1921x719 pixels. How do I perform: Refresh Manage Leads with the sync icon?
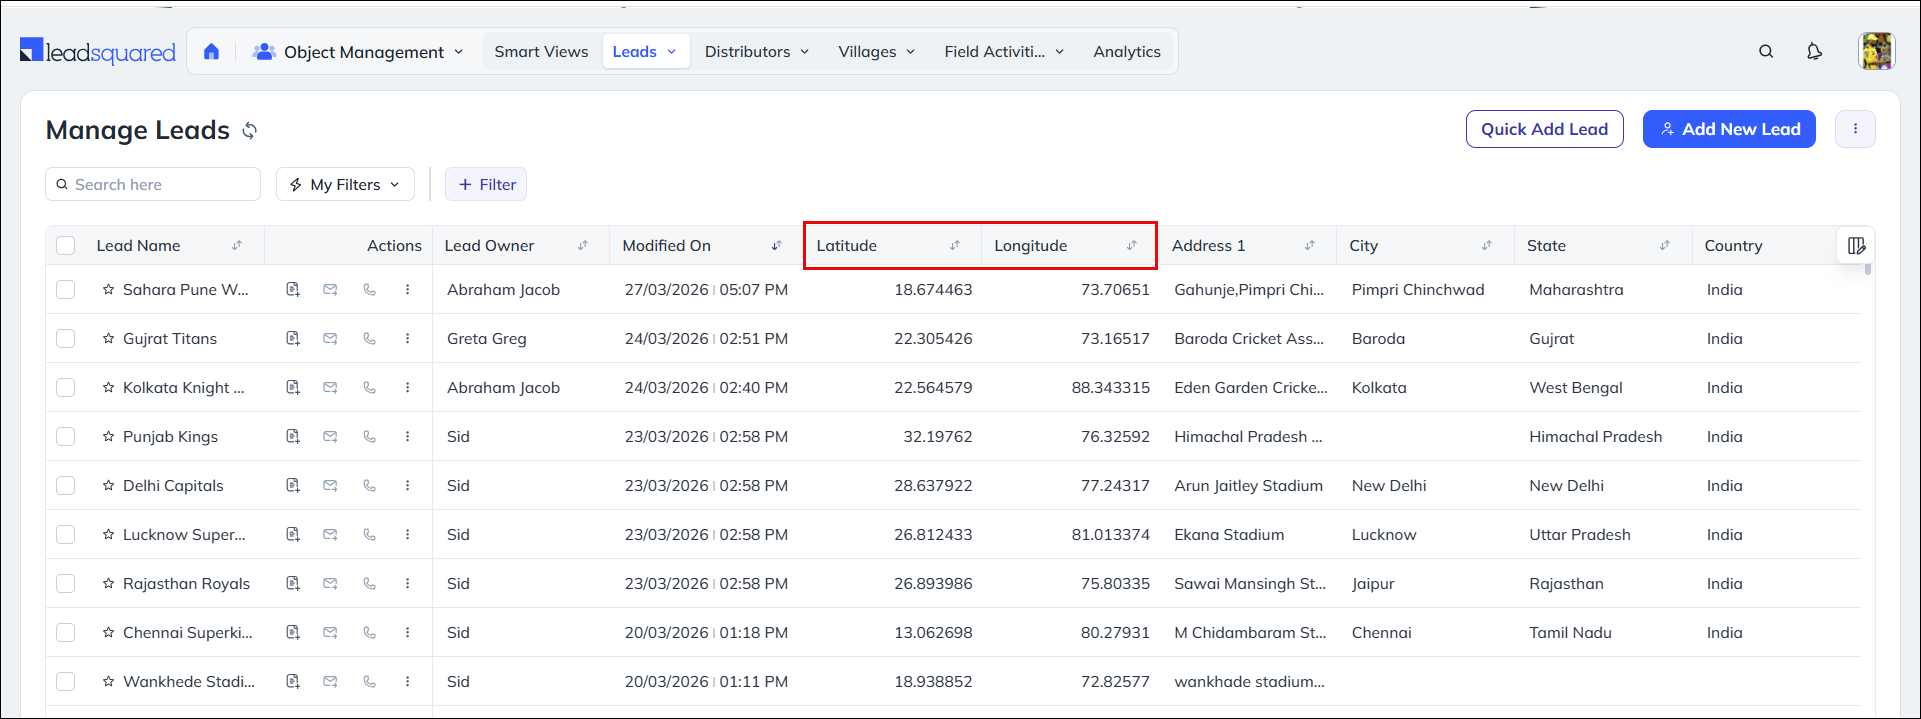250,131
